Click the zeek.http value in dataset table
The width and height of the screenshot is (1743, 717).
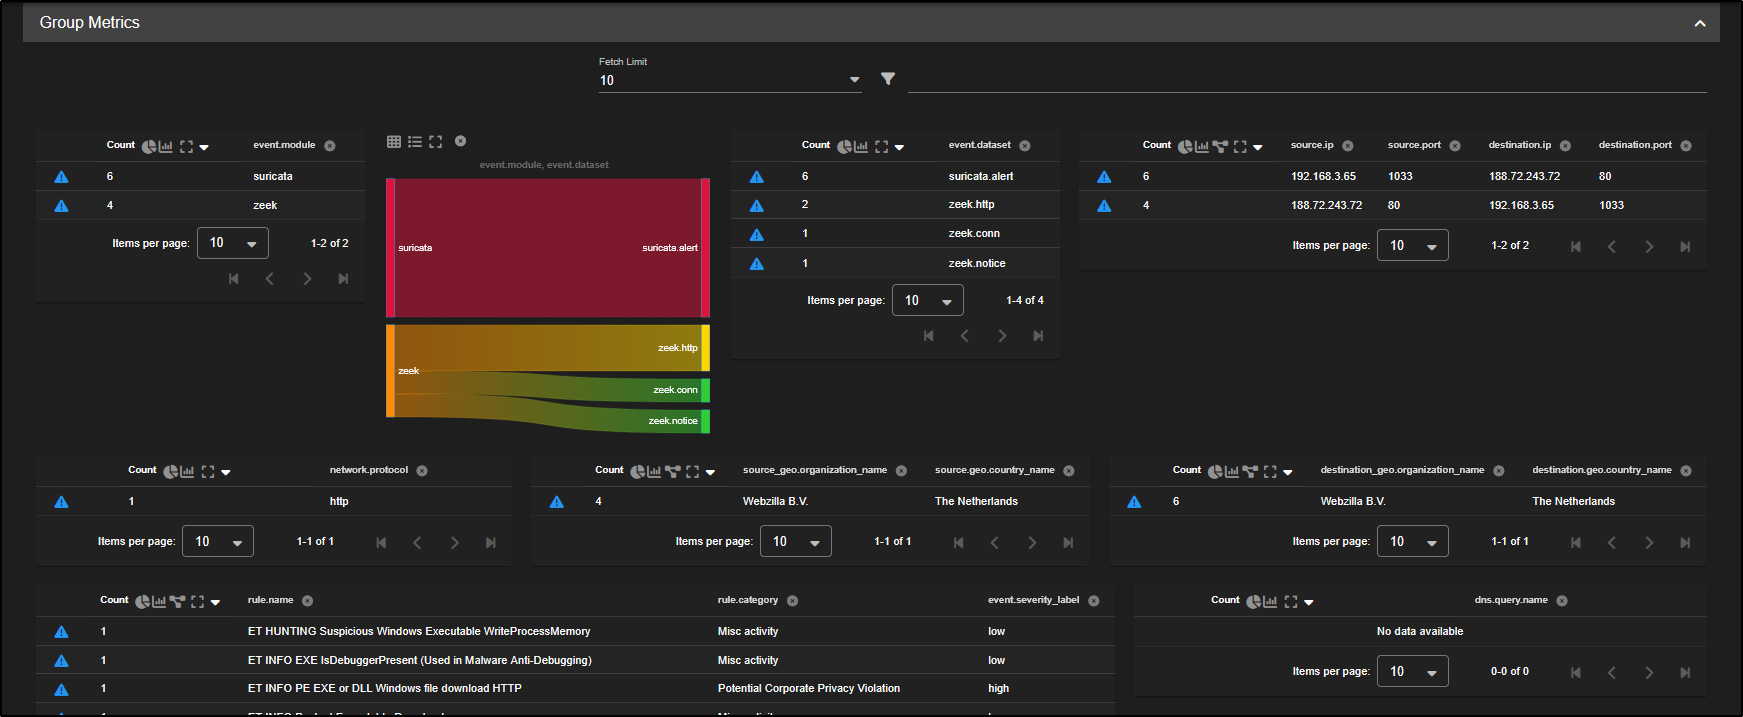pyautogui.click(x=971, y=205)
